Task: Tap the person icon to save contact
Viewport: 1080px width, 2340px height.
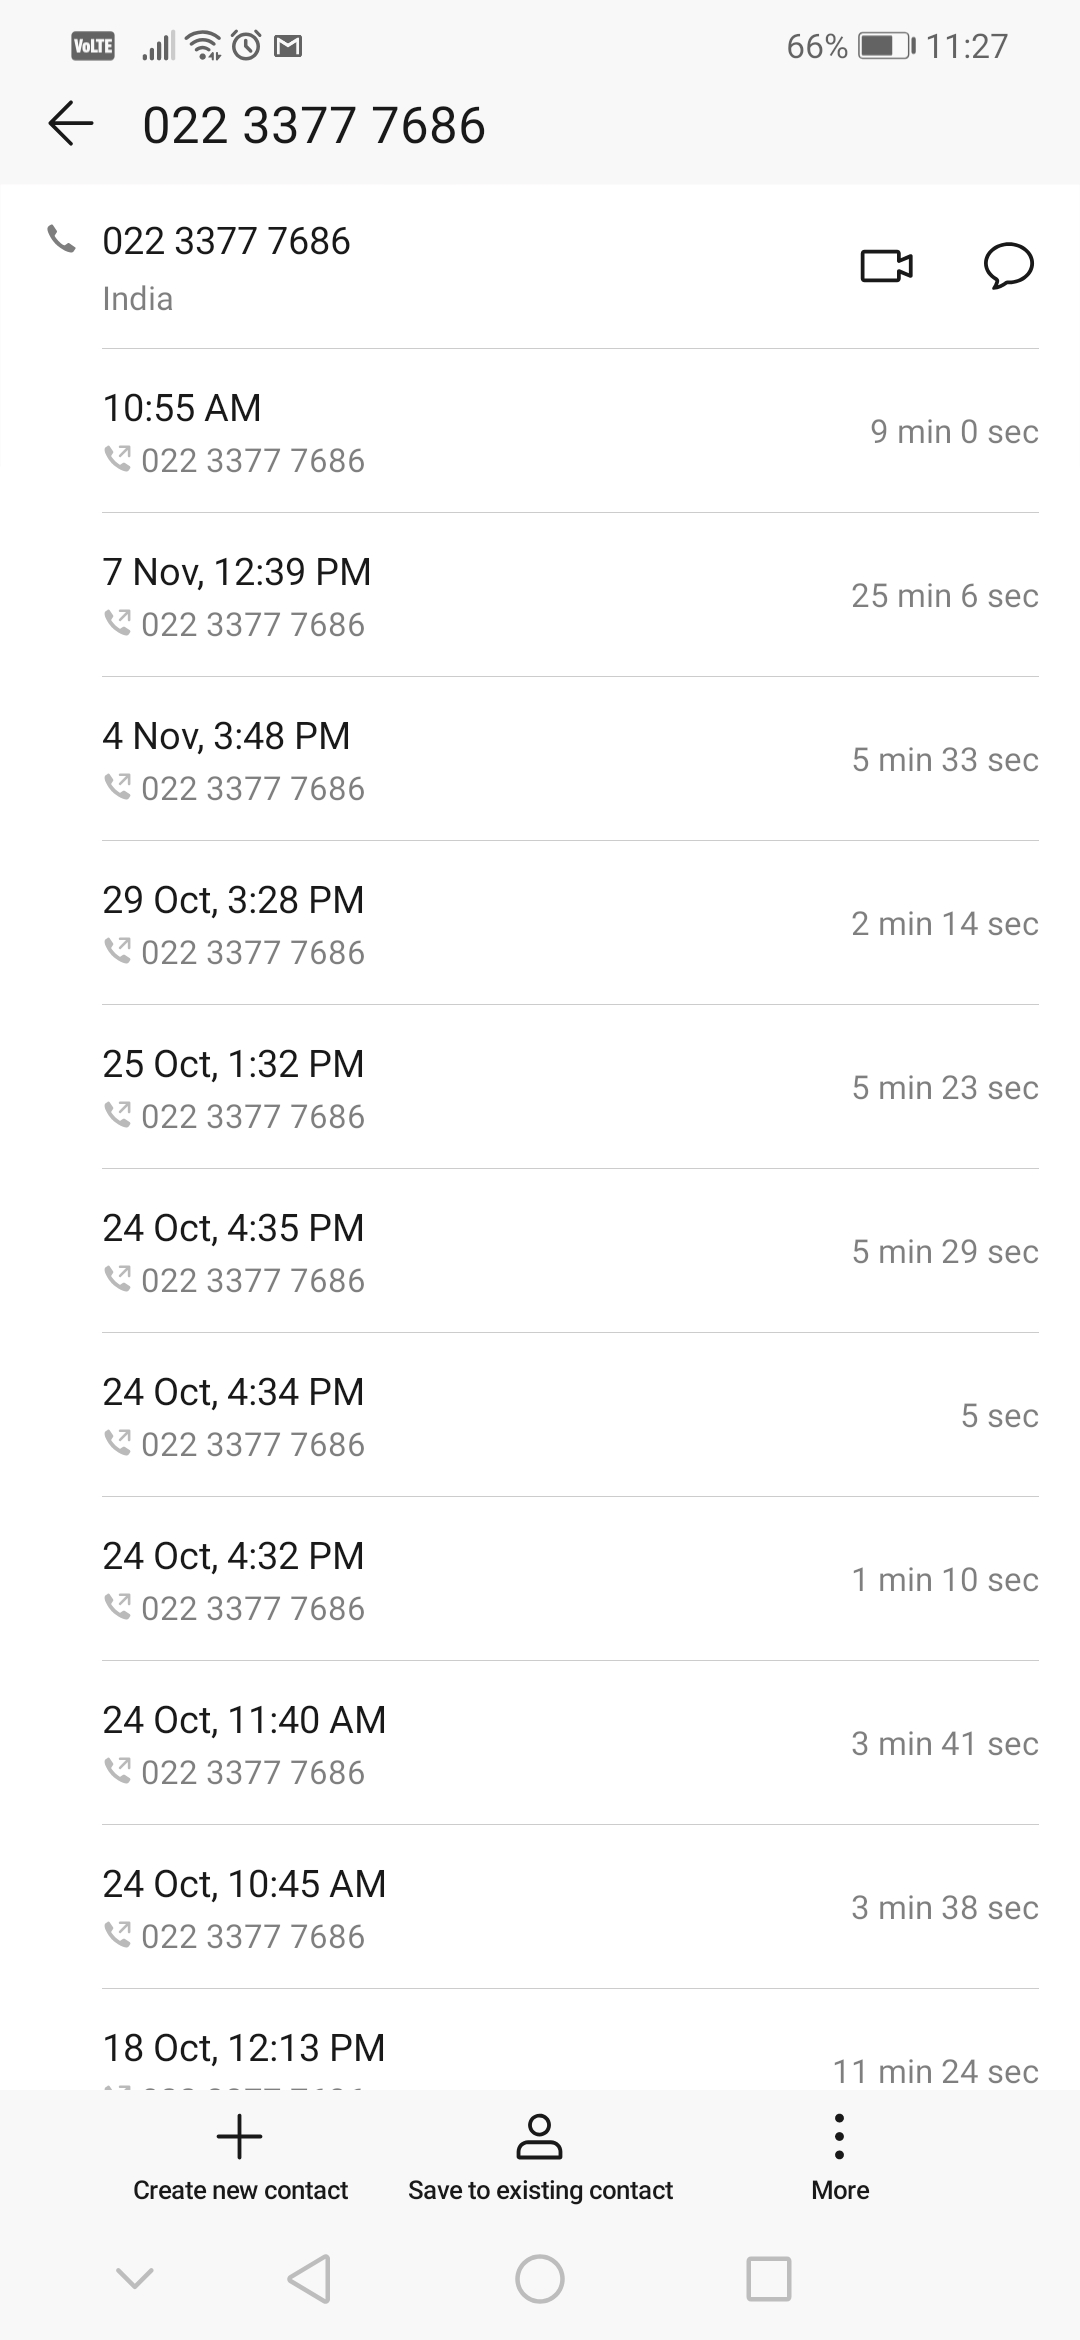Action: [539, 2137]
